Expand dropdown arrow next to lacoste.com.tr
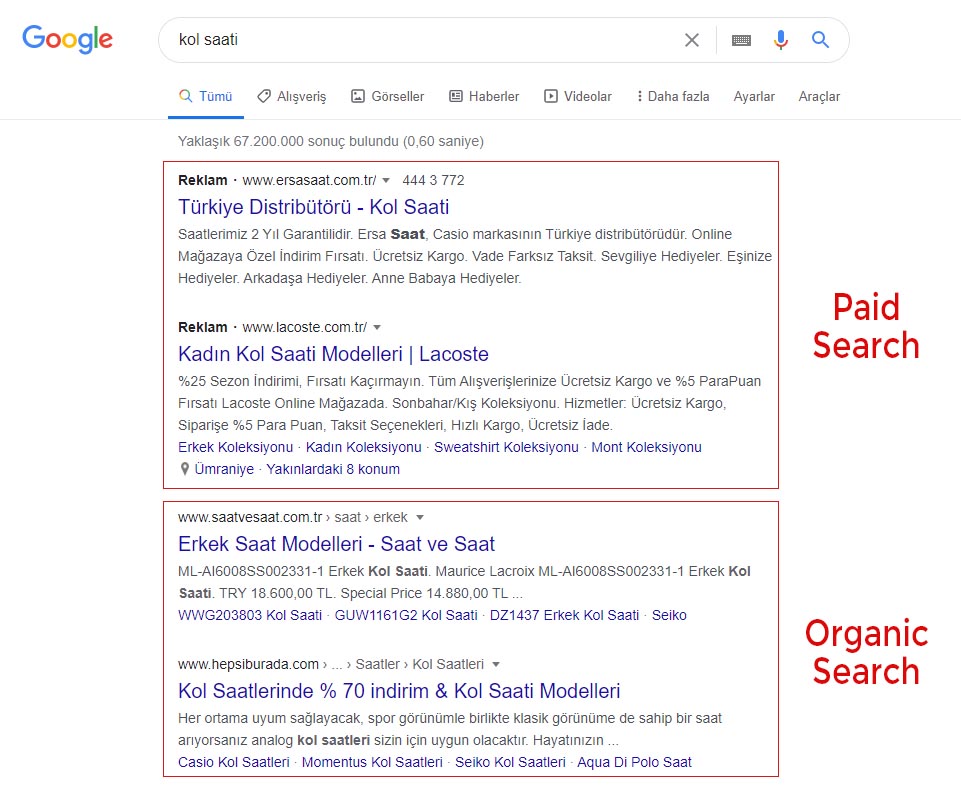Viewport: 961px width, 791px height. pyautogui.click(x=377, y=327)
